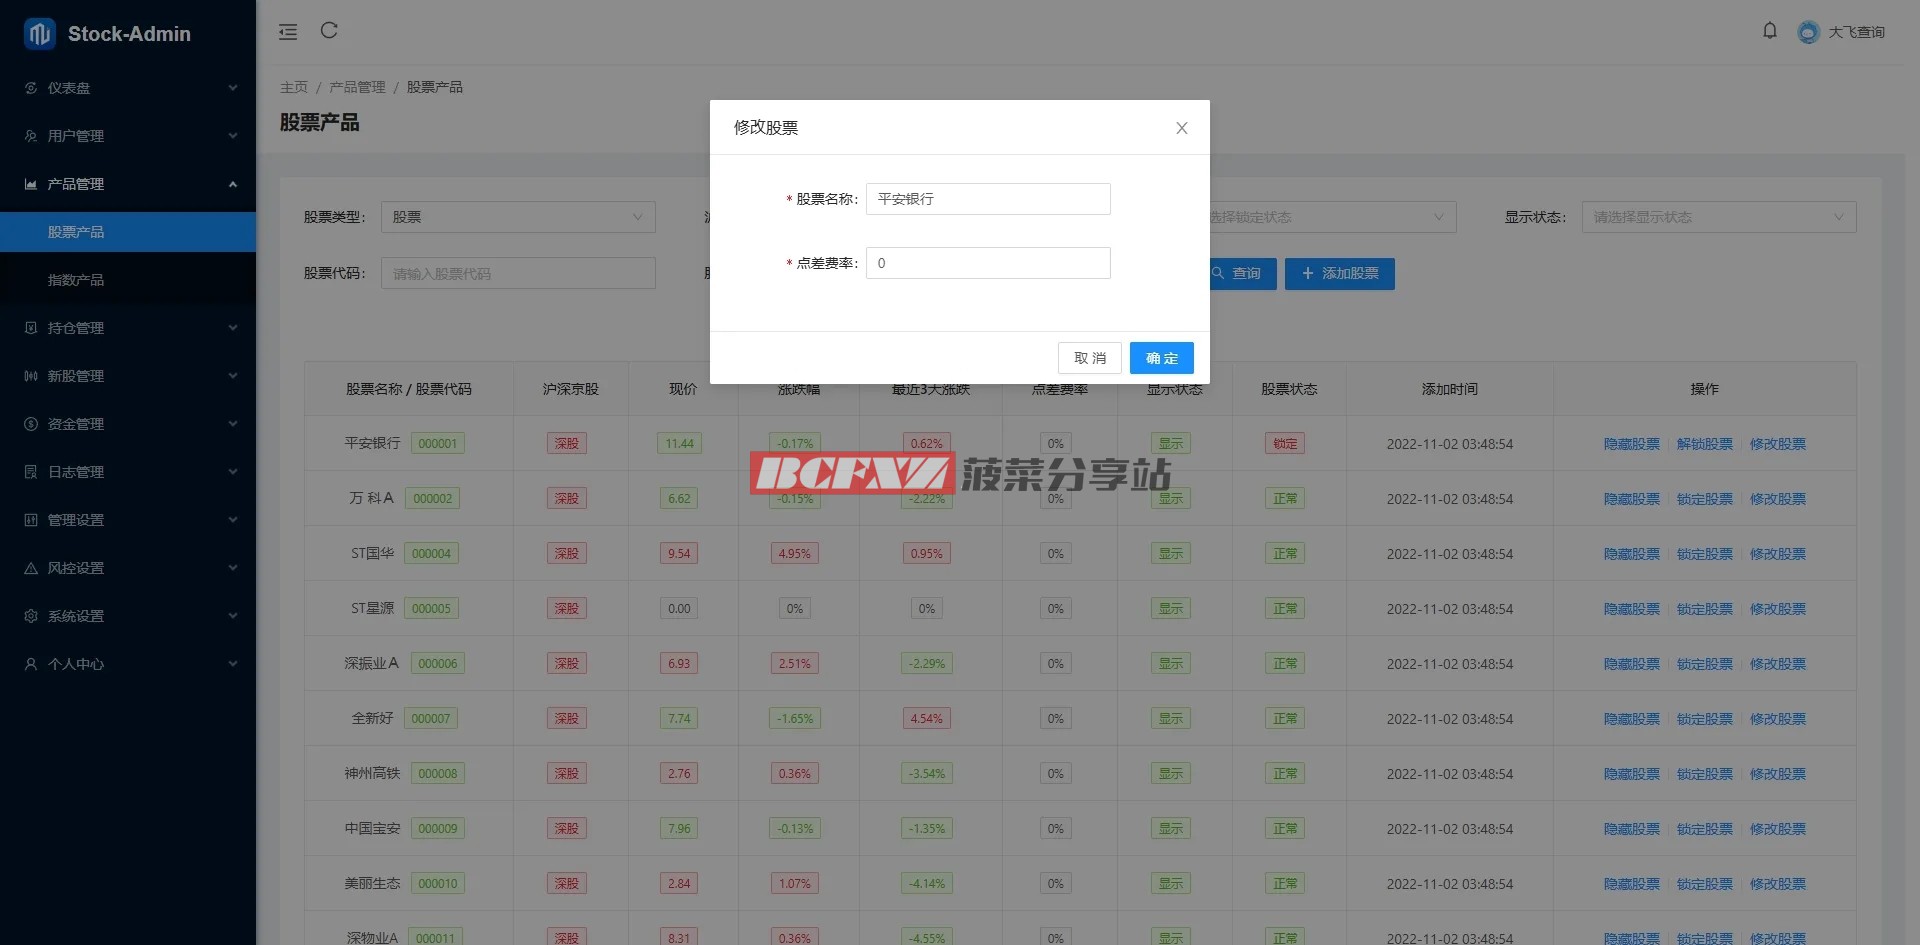The width and height of the screenshot is (1920, 945).
Task: Open the 资金管理 sidebar menu
Action: tap(128, 424)
